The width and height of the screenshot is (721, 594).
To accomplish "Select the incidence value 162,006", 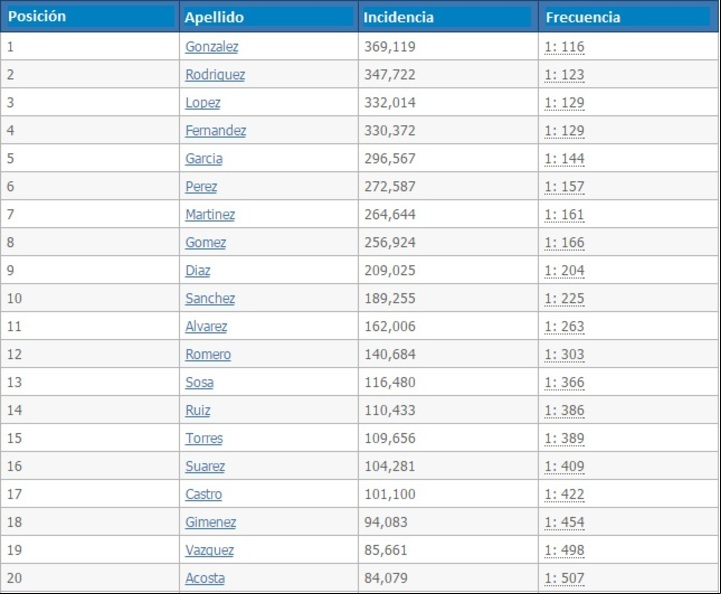I will tap(390, 326).
